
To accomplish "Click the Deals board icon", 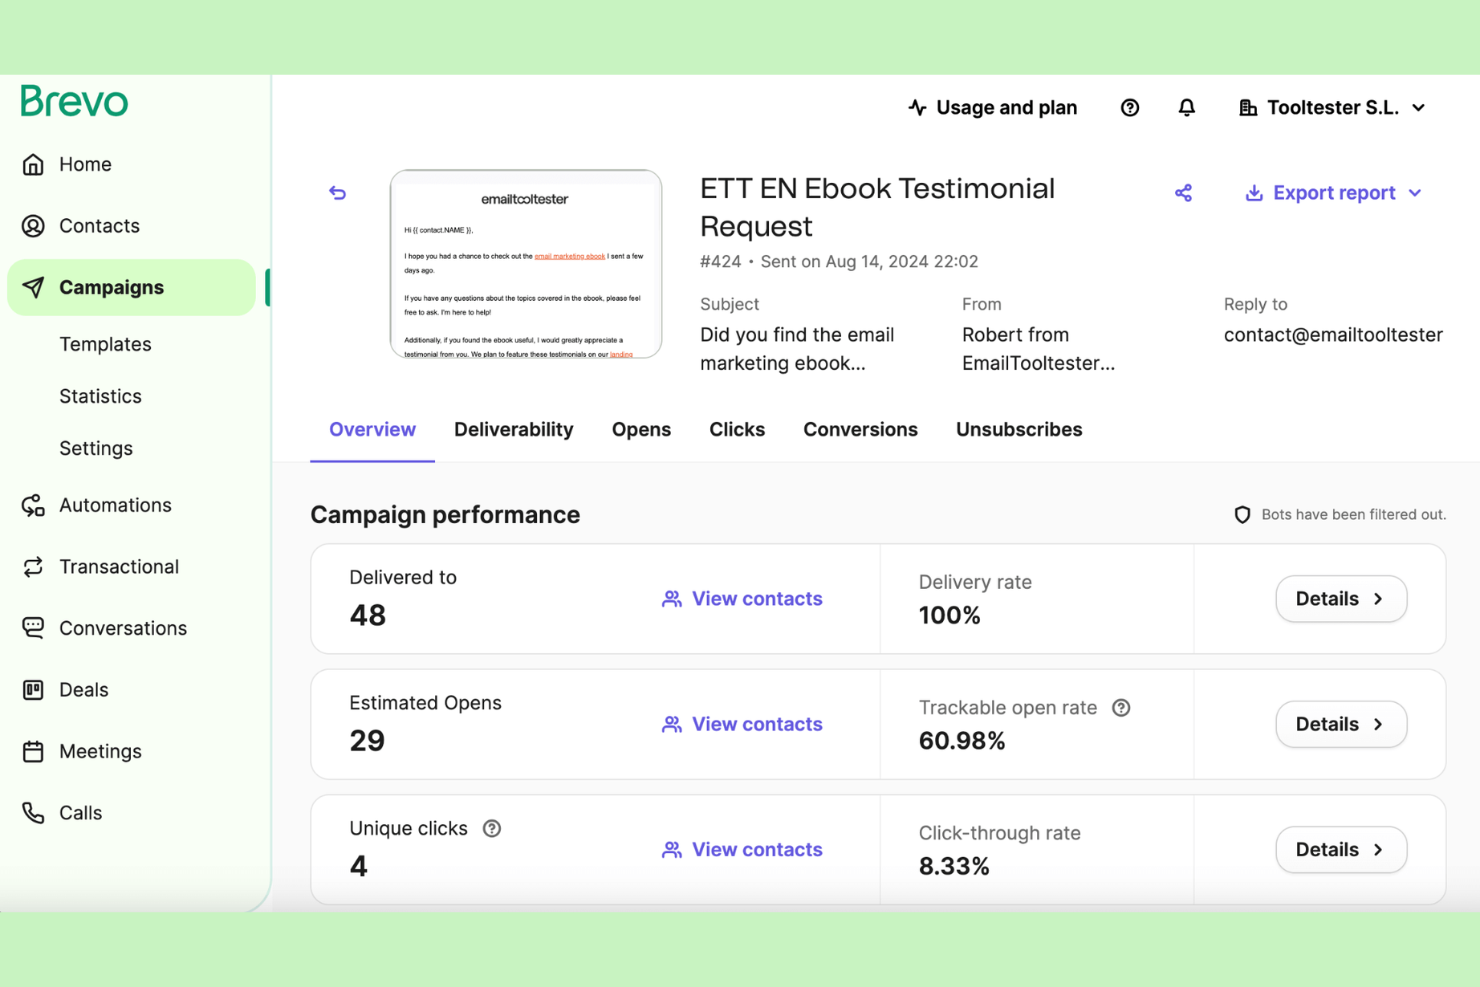I will pos(33,690).
